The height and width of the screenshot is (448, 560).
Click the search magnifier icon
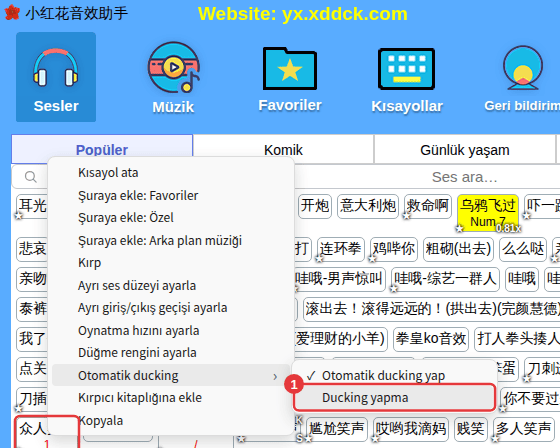point(31,177)
